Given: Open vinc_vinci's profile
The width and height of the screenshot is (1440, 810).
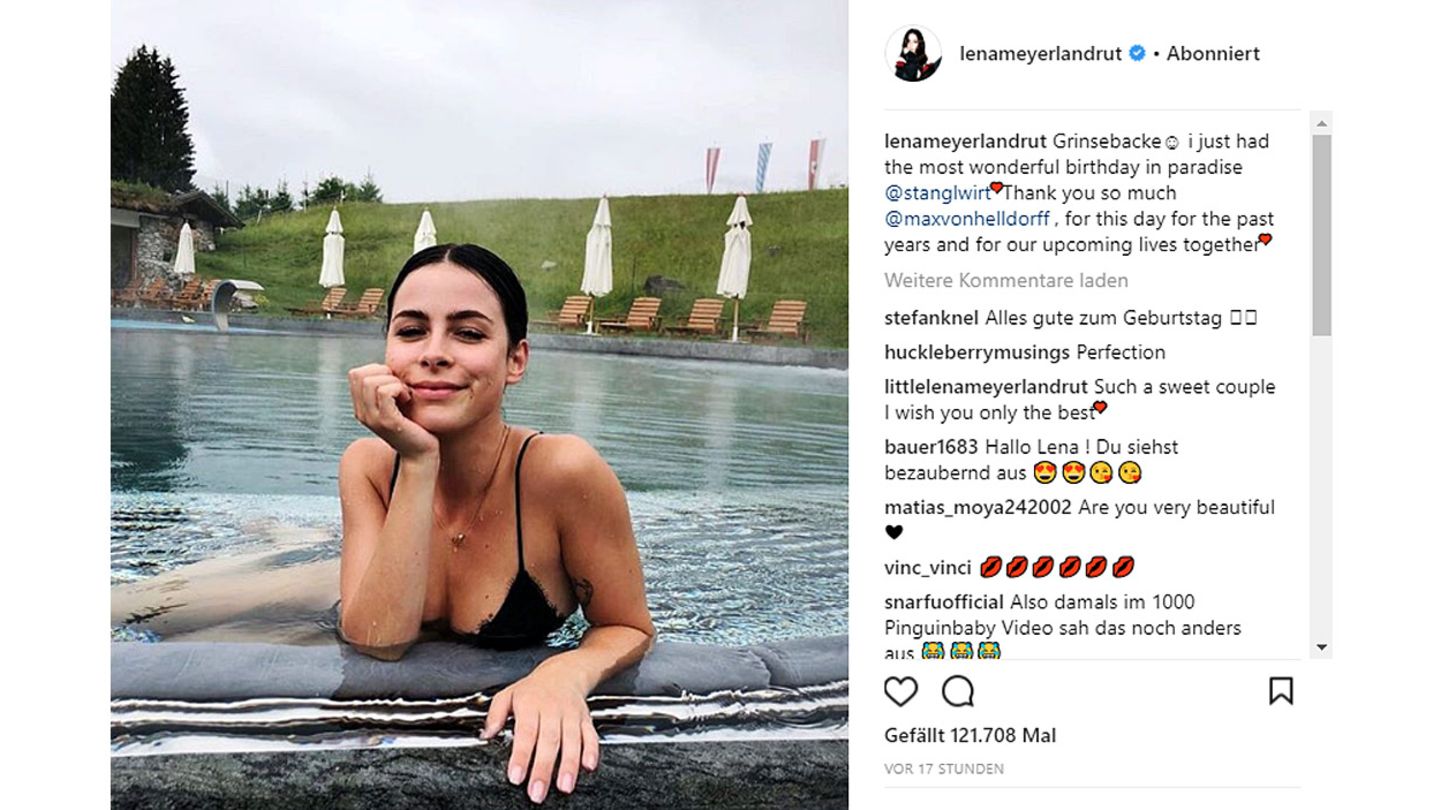Looking at the screenshot, I should [928, 569].
